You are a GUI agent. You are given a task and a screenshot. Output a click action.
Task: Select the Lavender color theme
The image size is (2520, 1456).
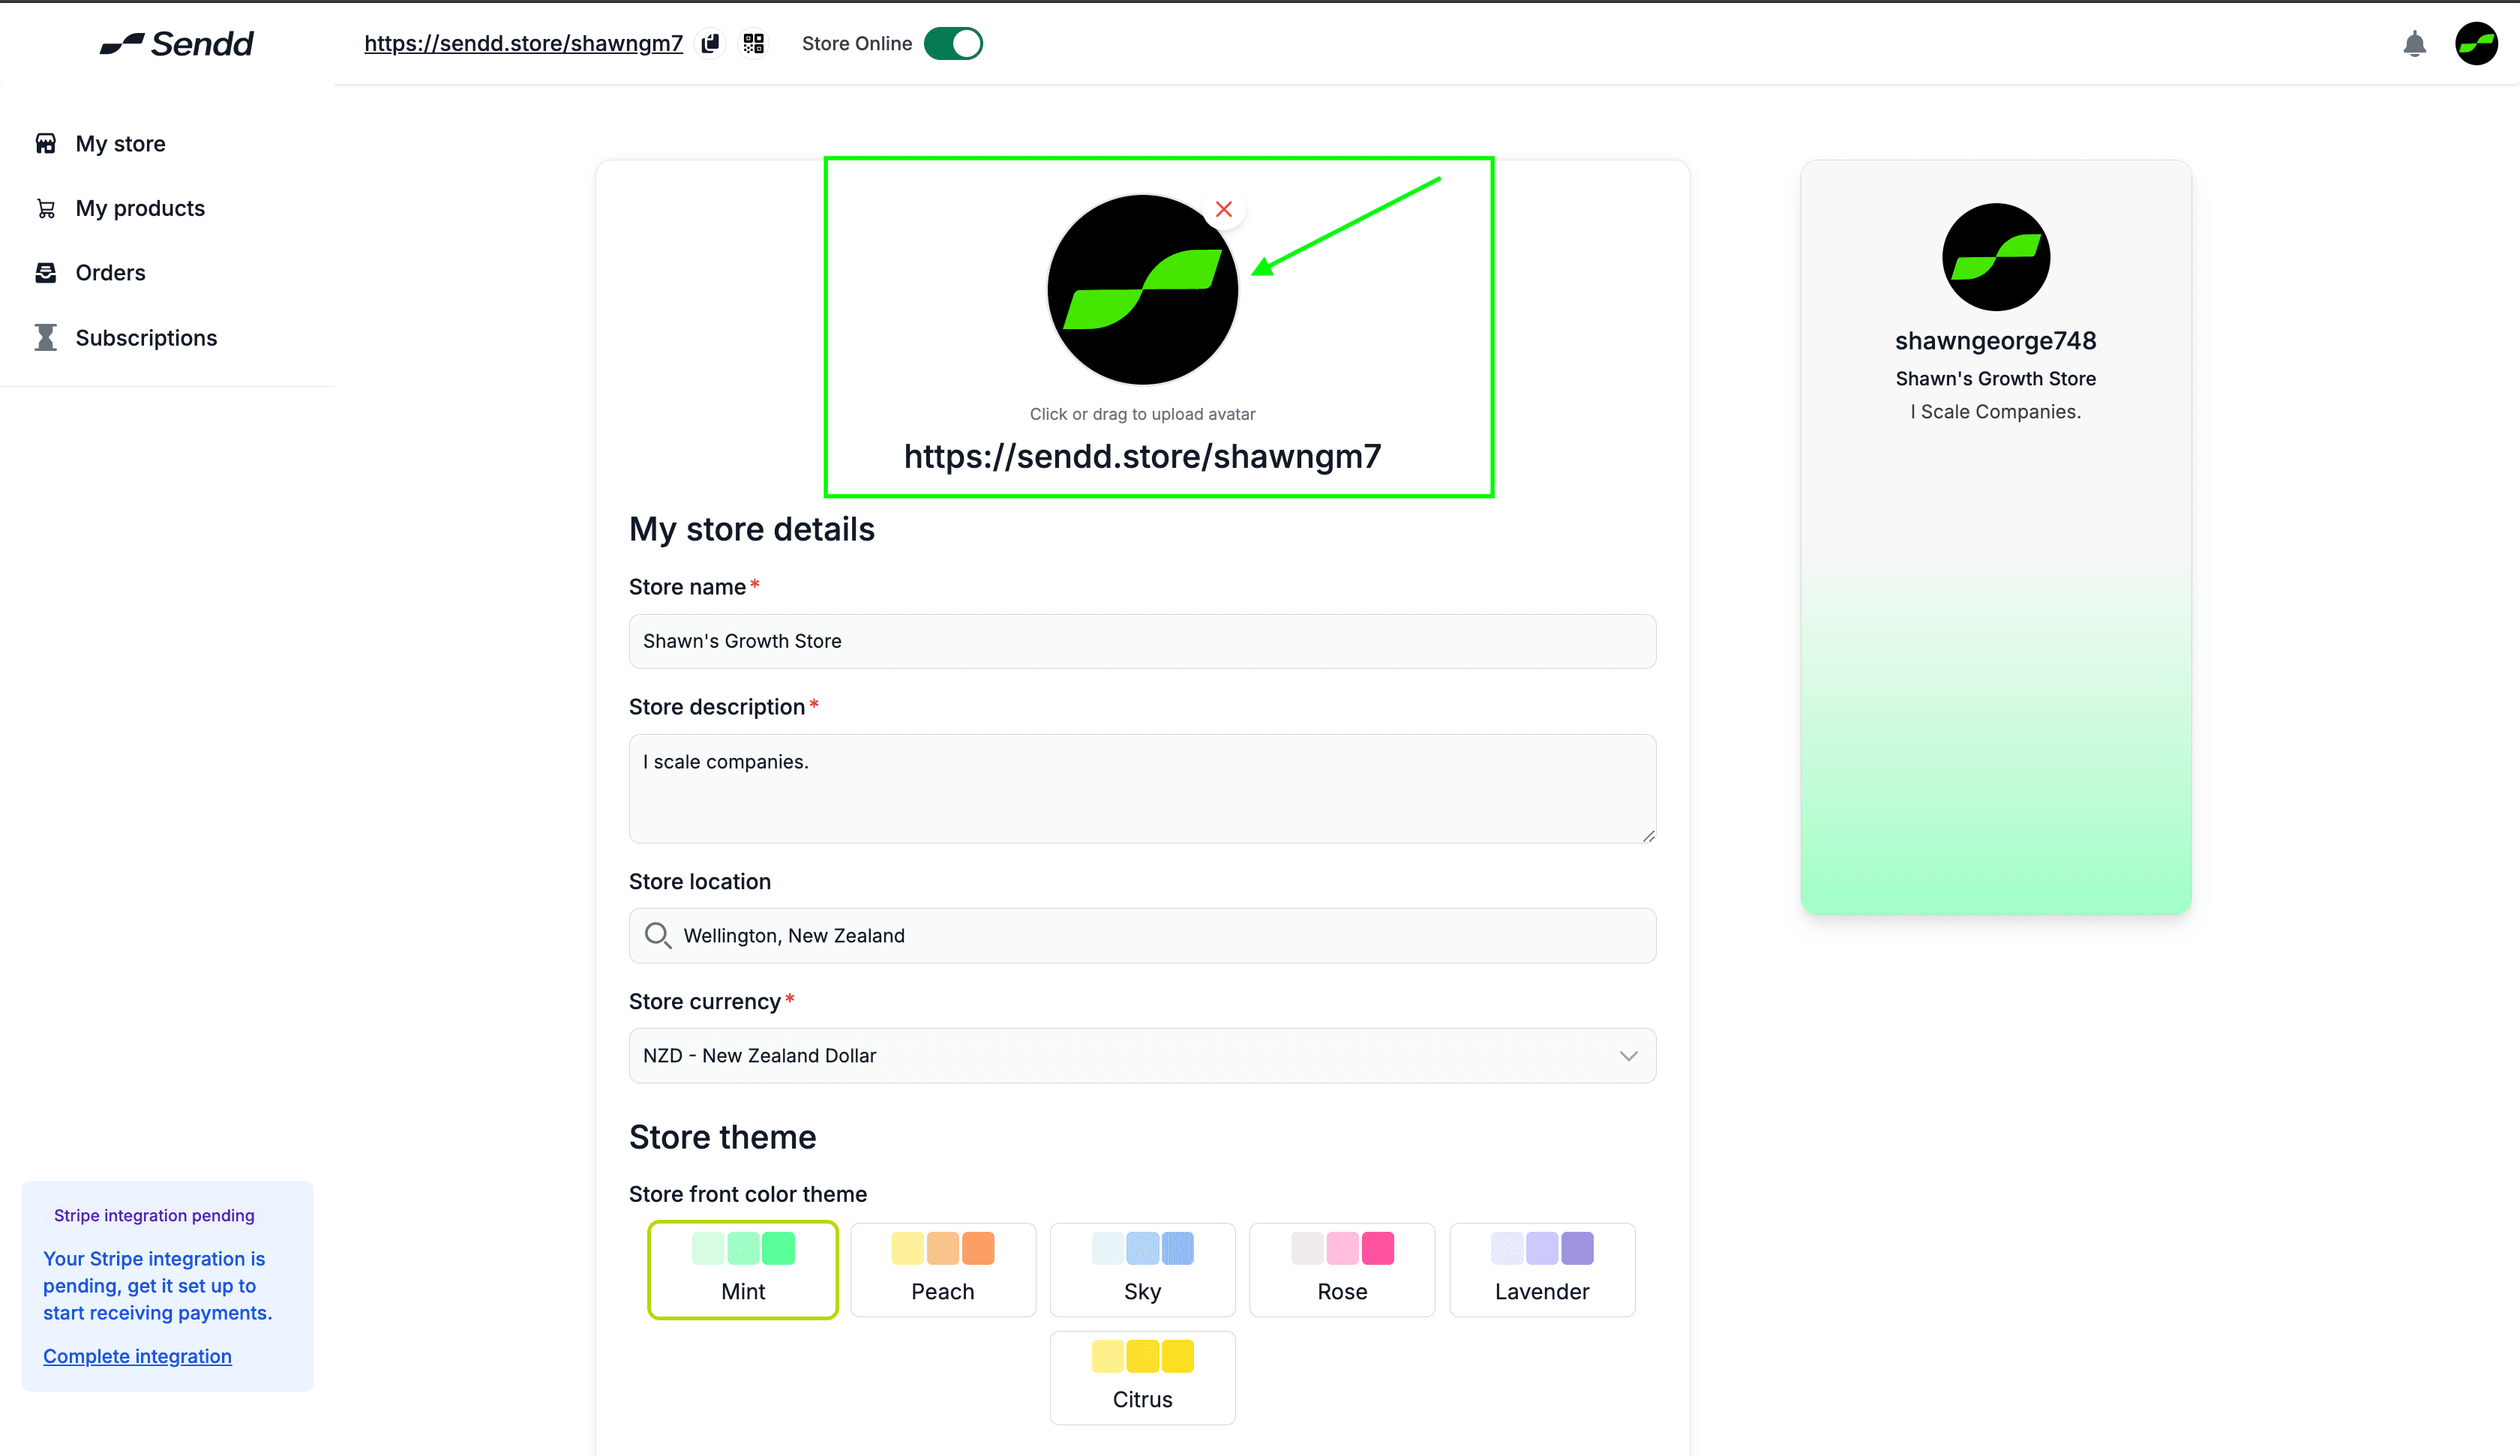pos(1541,1269)
